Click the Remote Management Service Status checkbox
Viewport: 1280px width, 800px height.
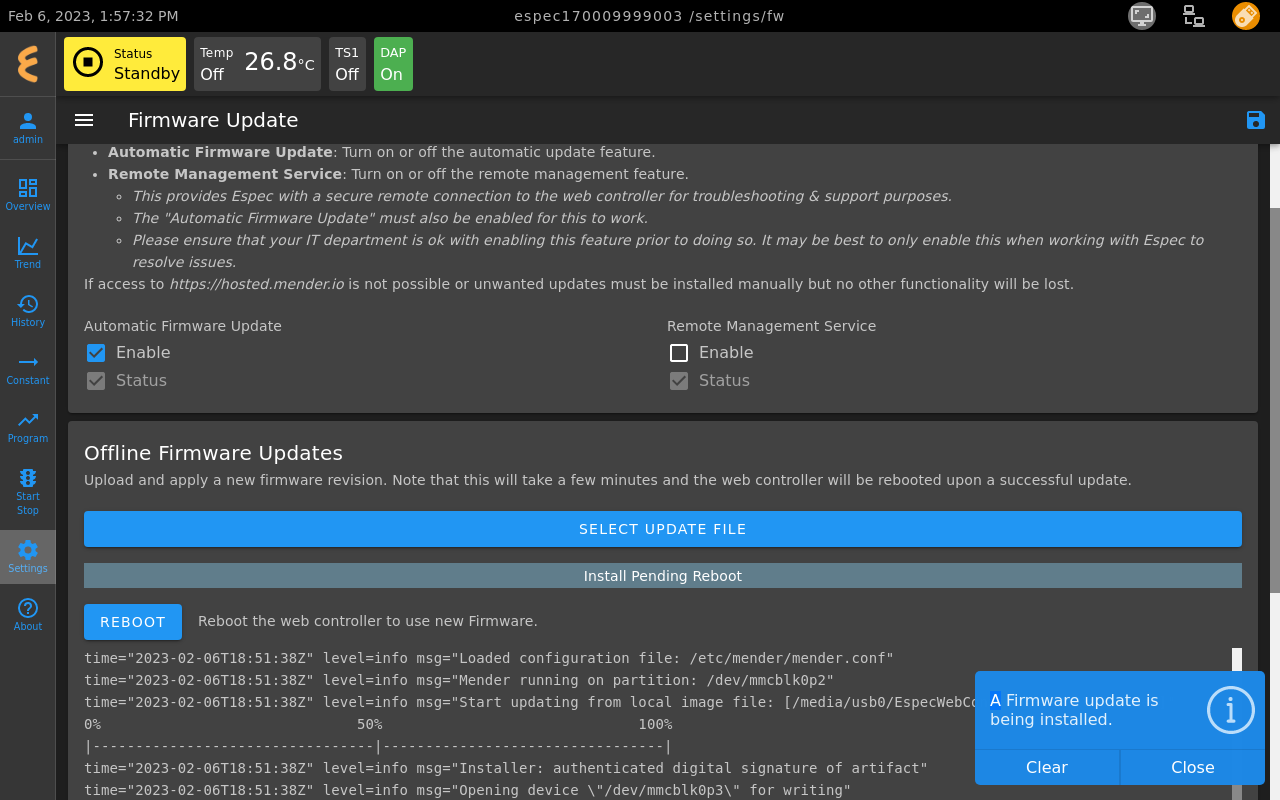(x=679, y=381)
